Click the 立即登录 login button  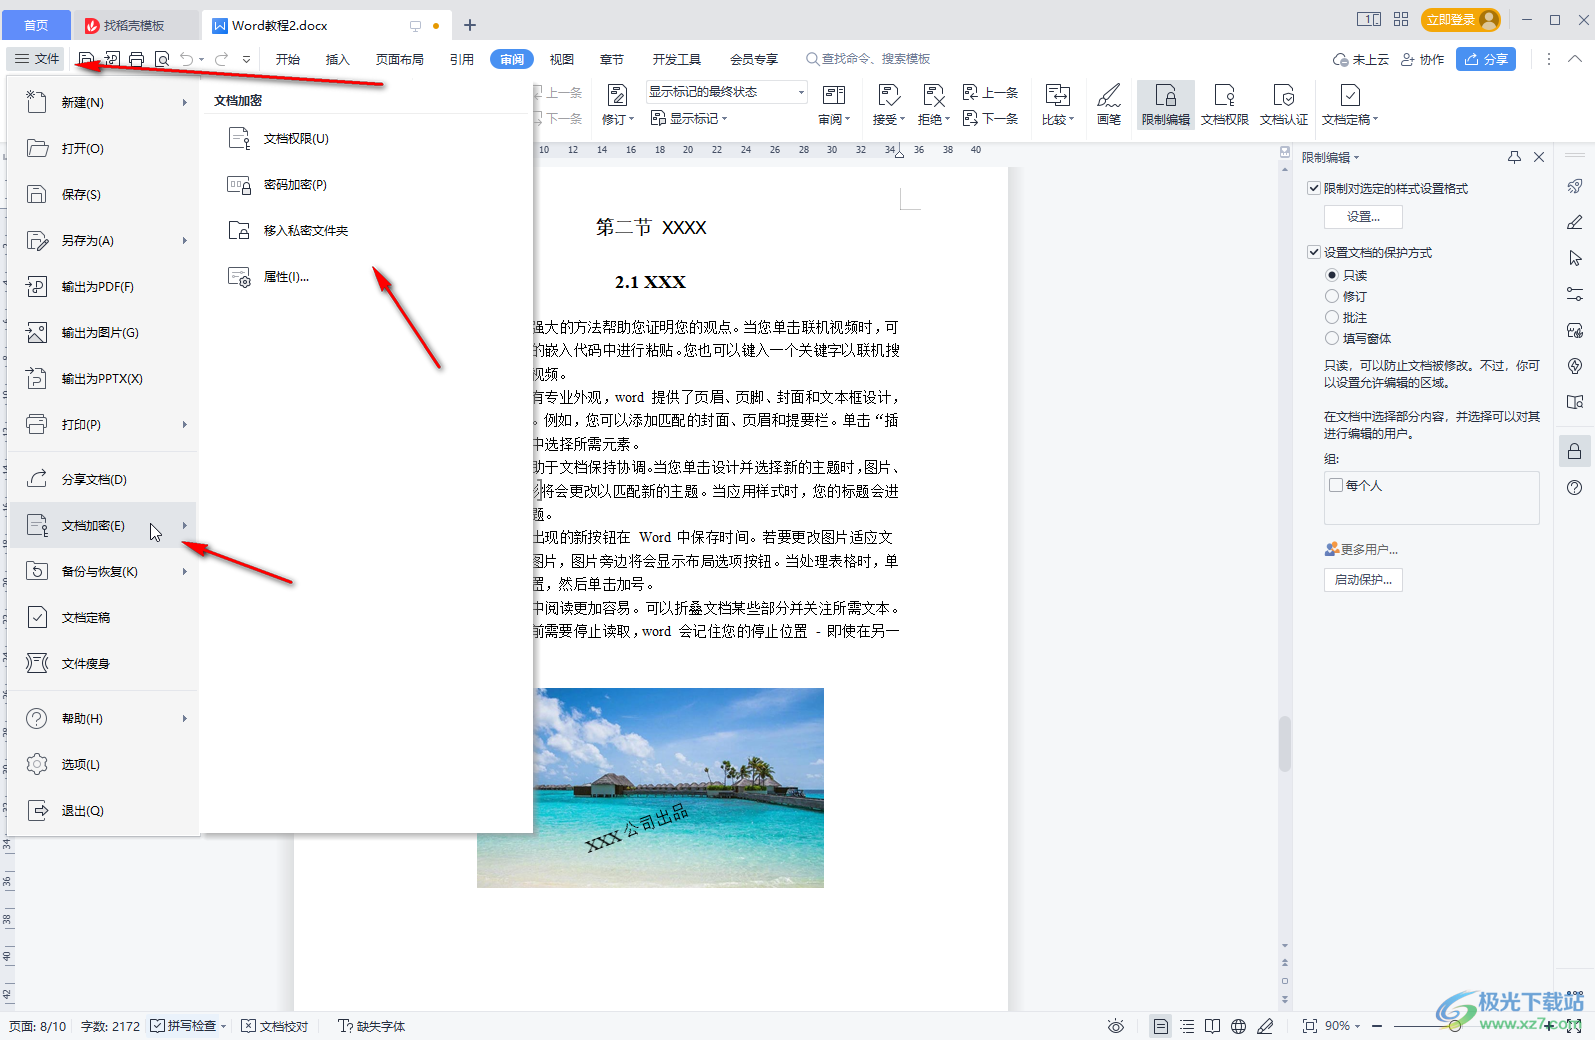pyautogui.click(x=1462, y=20)
